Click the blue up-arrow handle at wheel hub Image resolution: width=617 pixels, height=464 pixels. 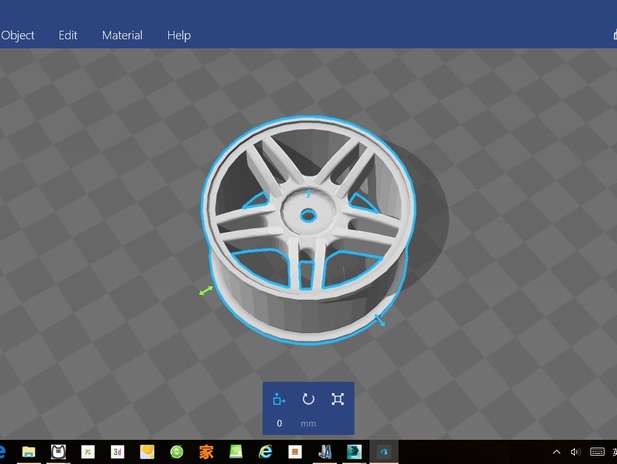[x=308, y=194]
